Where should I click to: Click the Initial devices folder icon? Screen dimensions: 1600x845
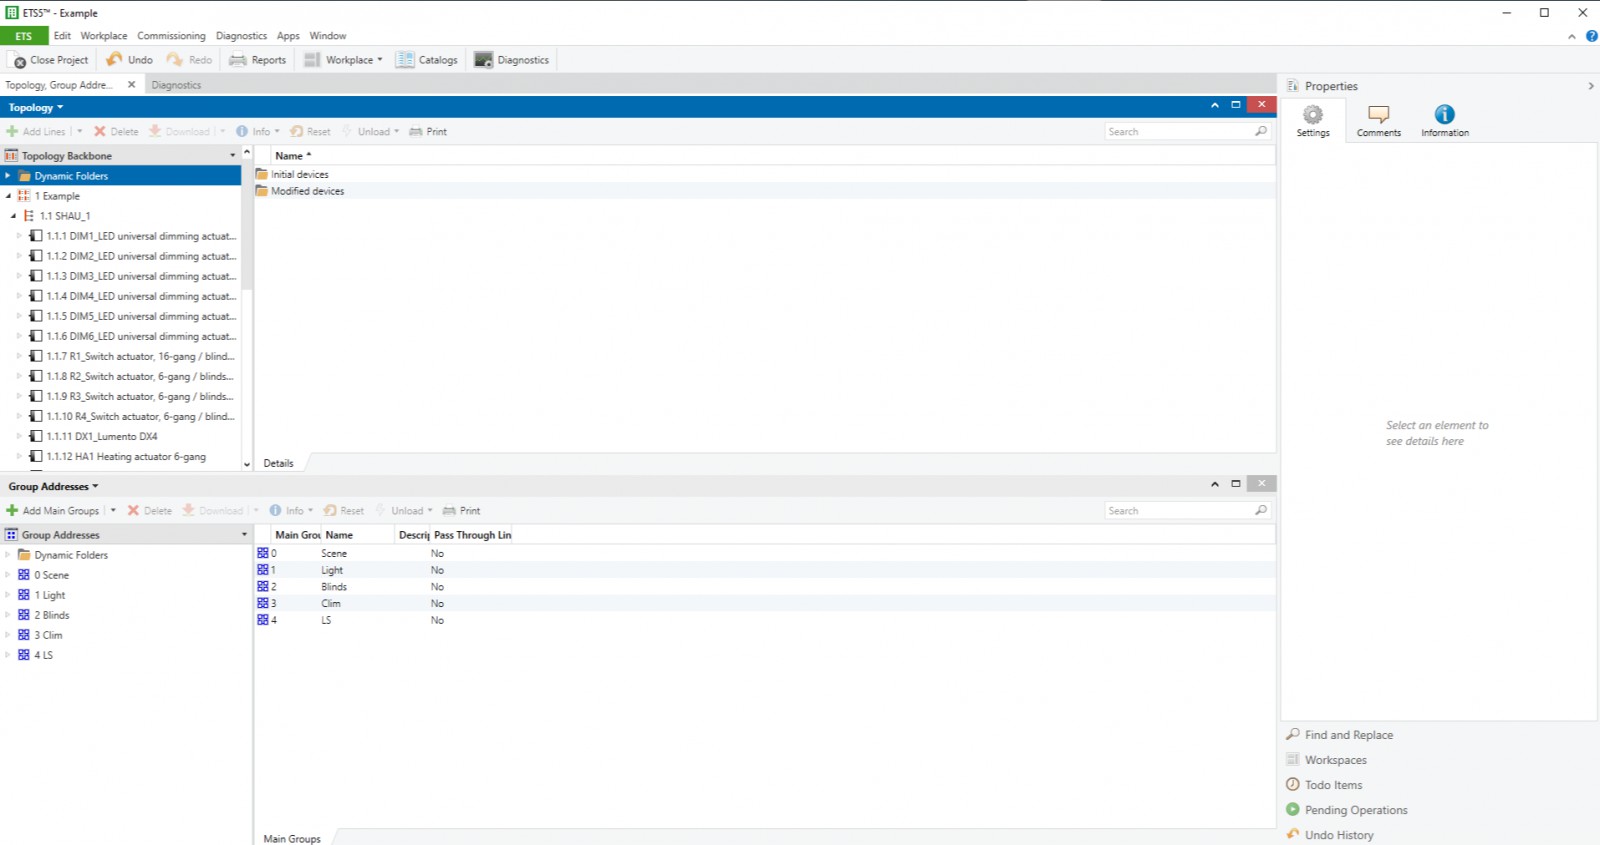(x=262, y=174)
